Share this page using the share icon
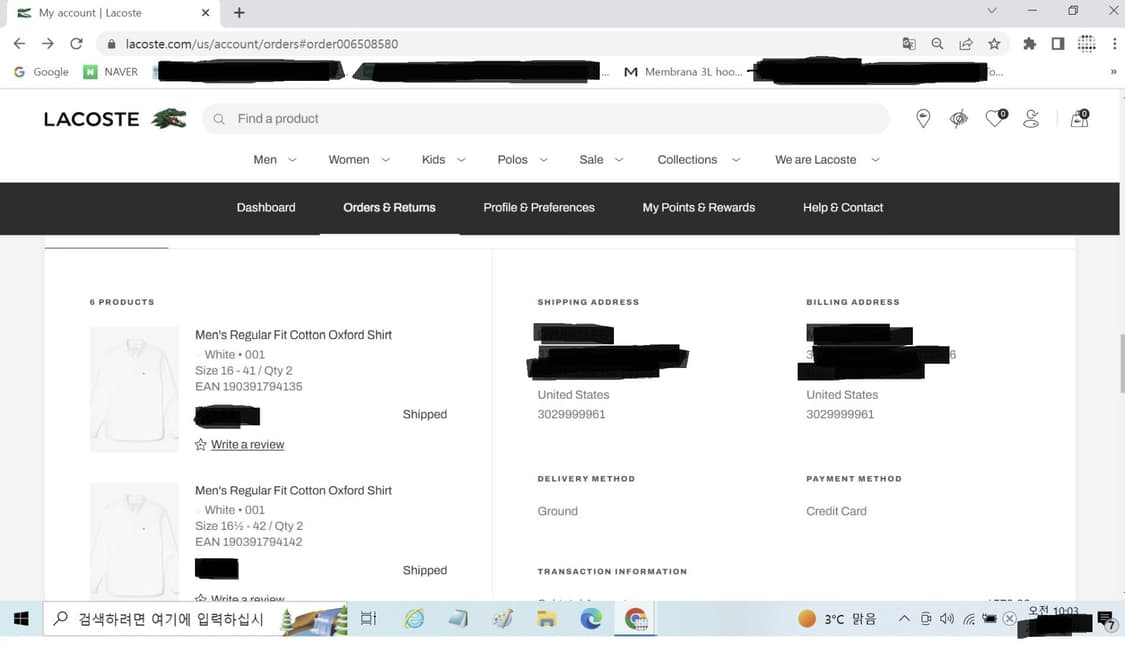This screenshot has width=1125, height=664. (x=966, y=44)
